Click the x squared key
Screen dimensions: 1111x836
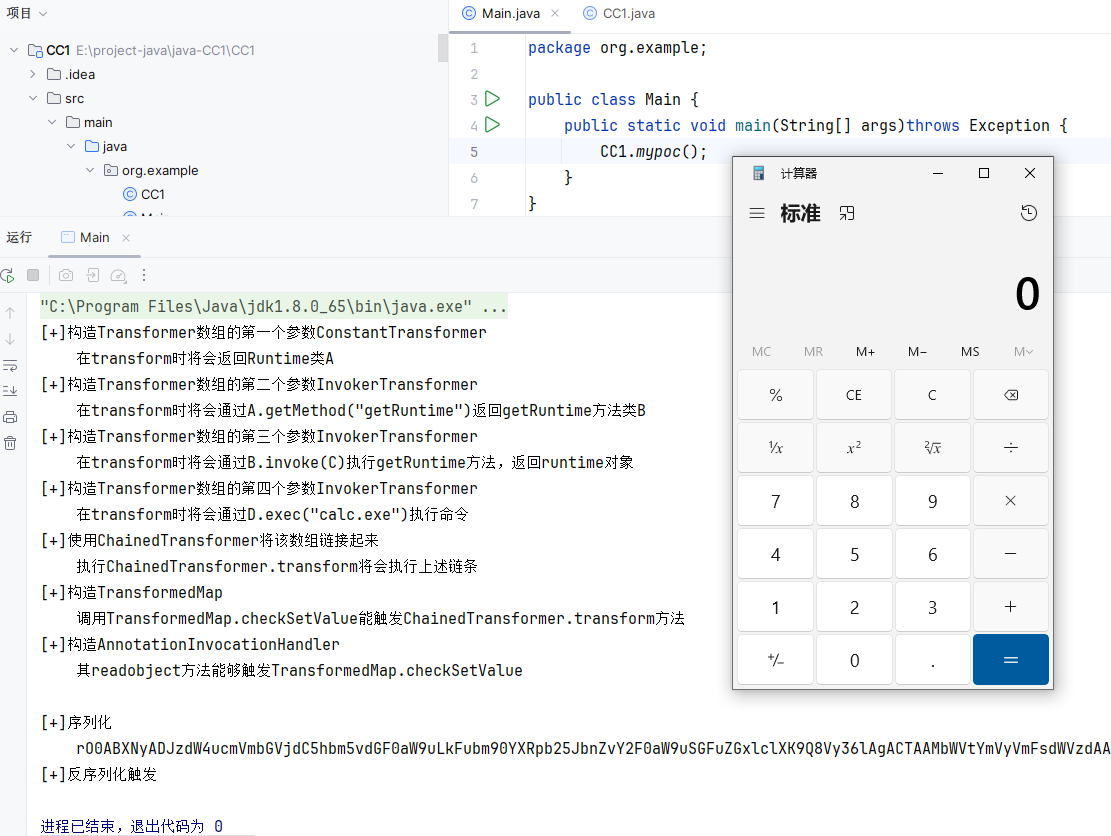(854, 448)
